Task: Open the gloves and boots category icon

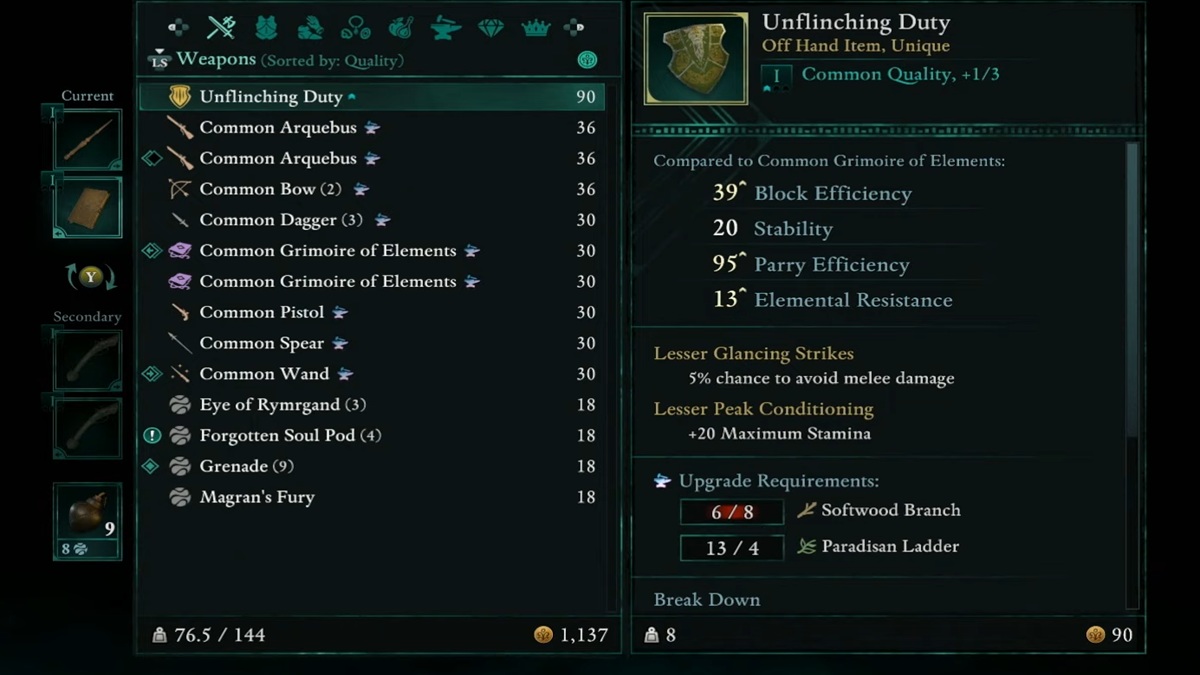Action: click(310, 28)
